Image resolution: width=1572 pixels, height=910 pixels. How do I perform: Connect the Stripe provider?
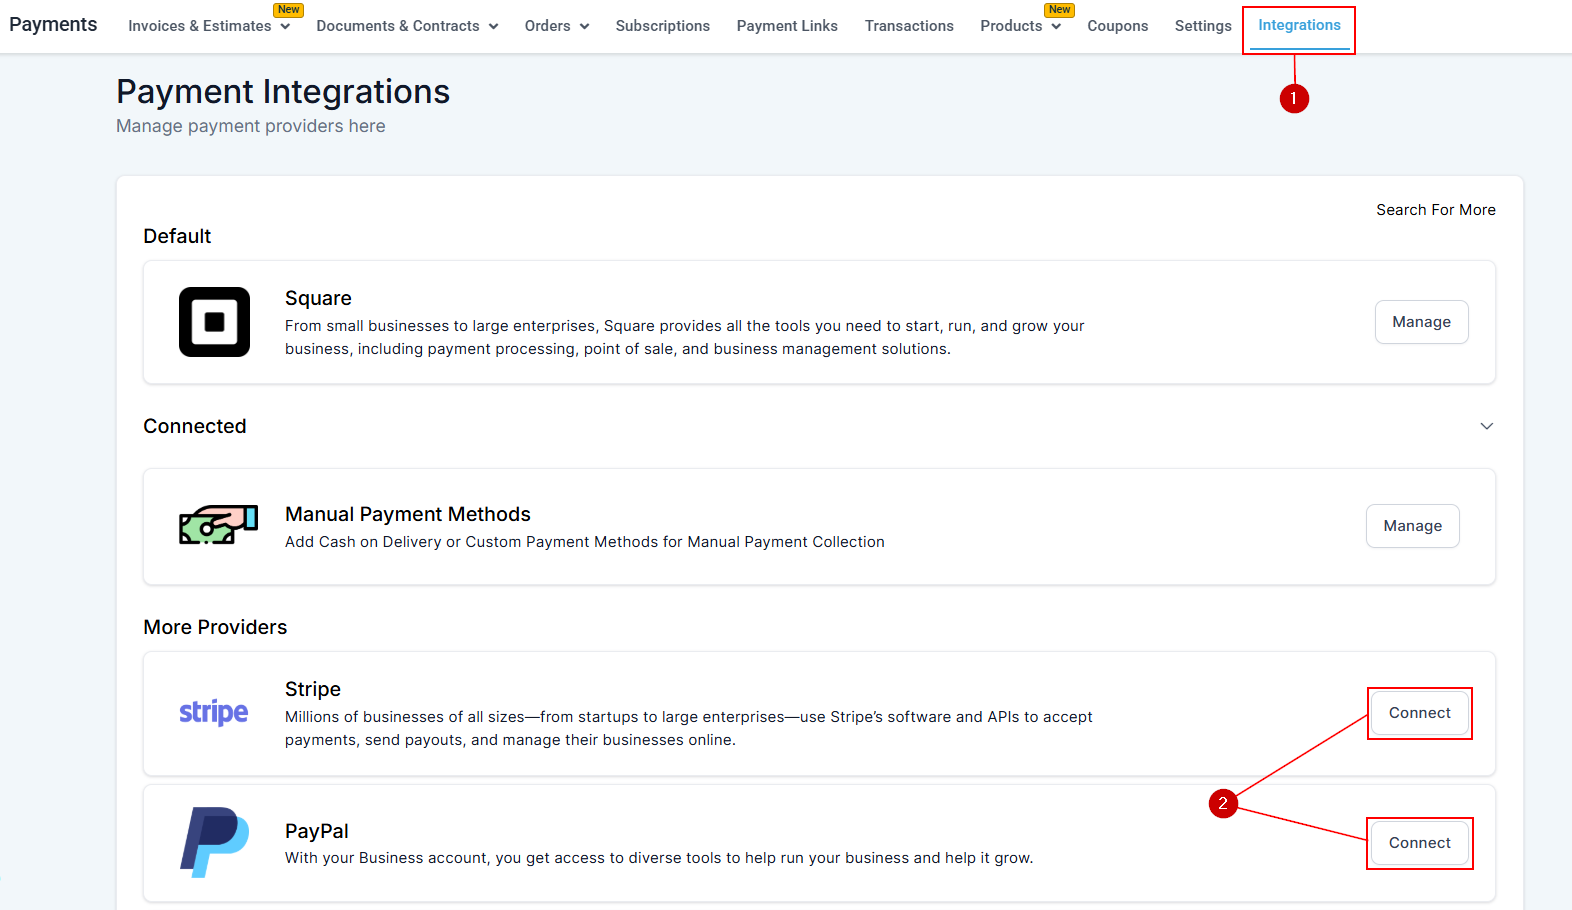point(1419,713)
